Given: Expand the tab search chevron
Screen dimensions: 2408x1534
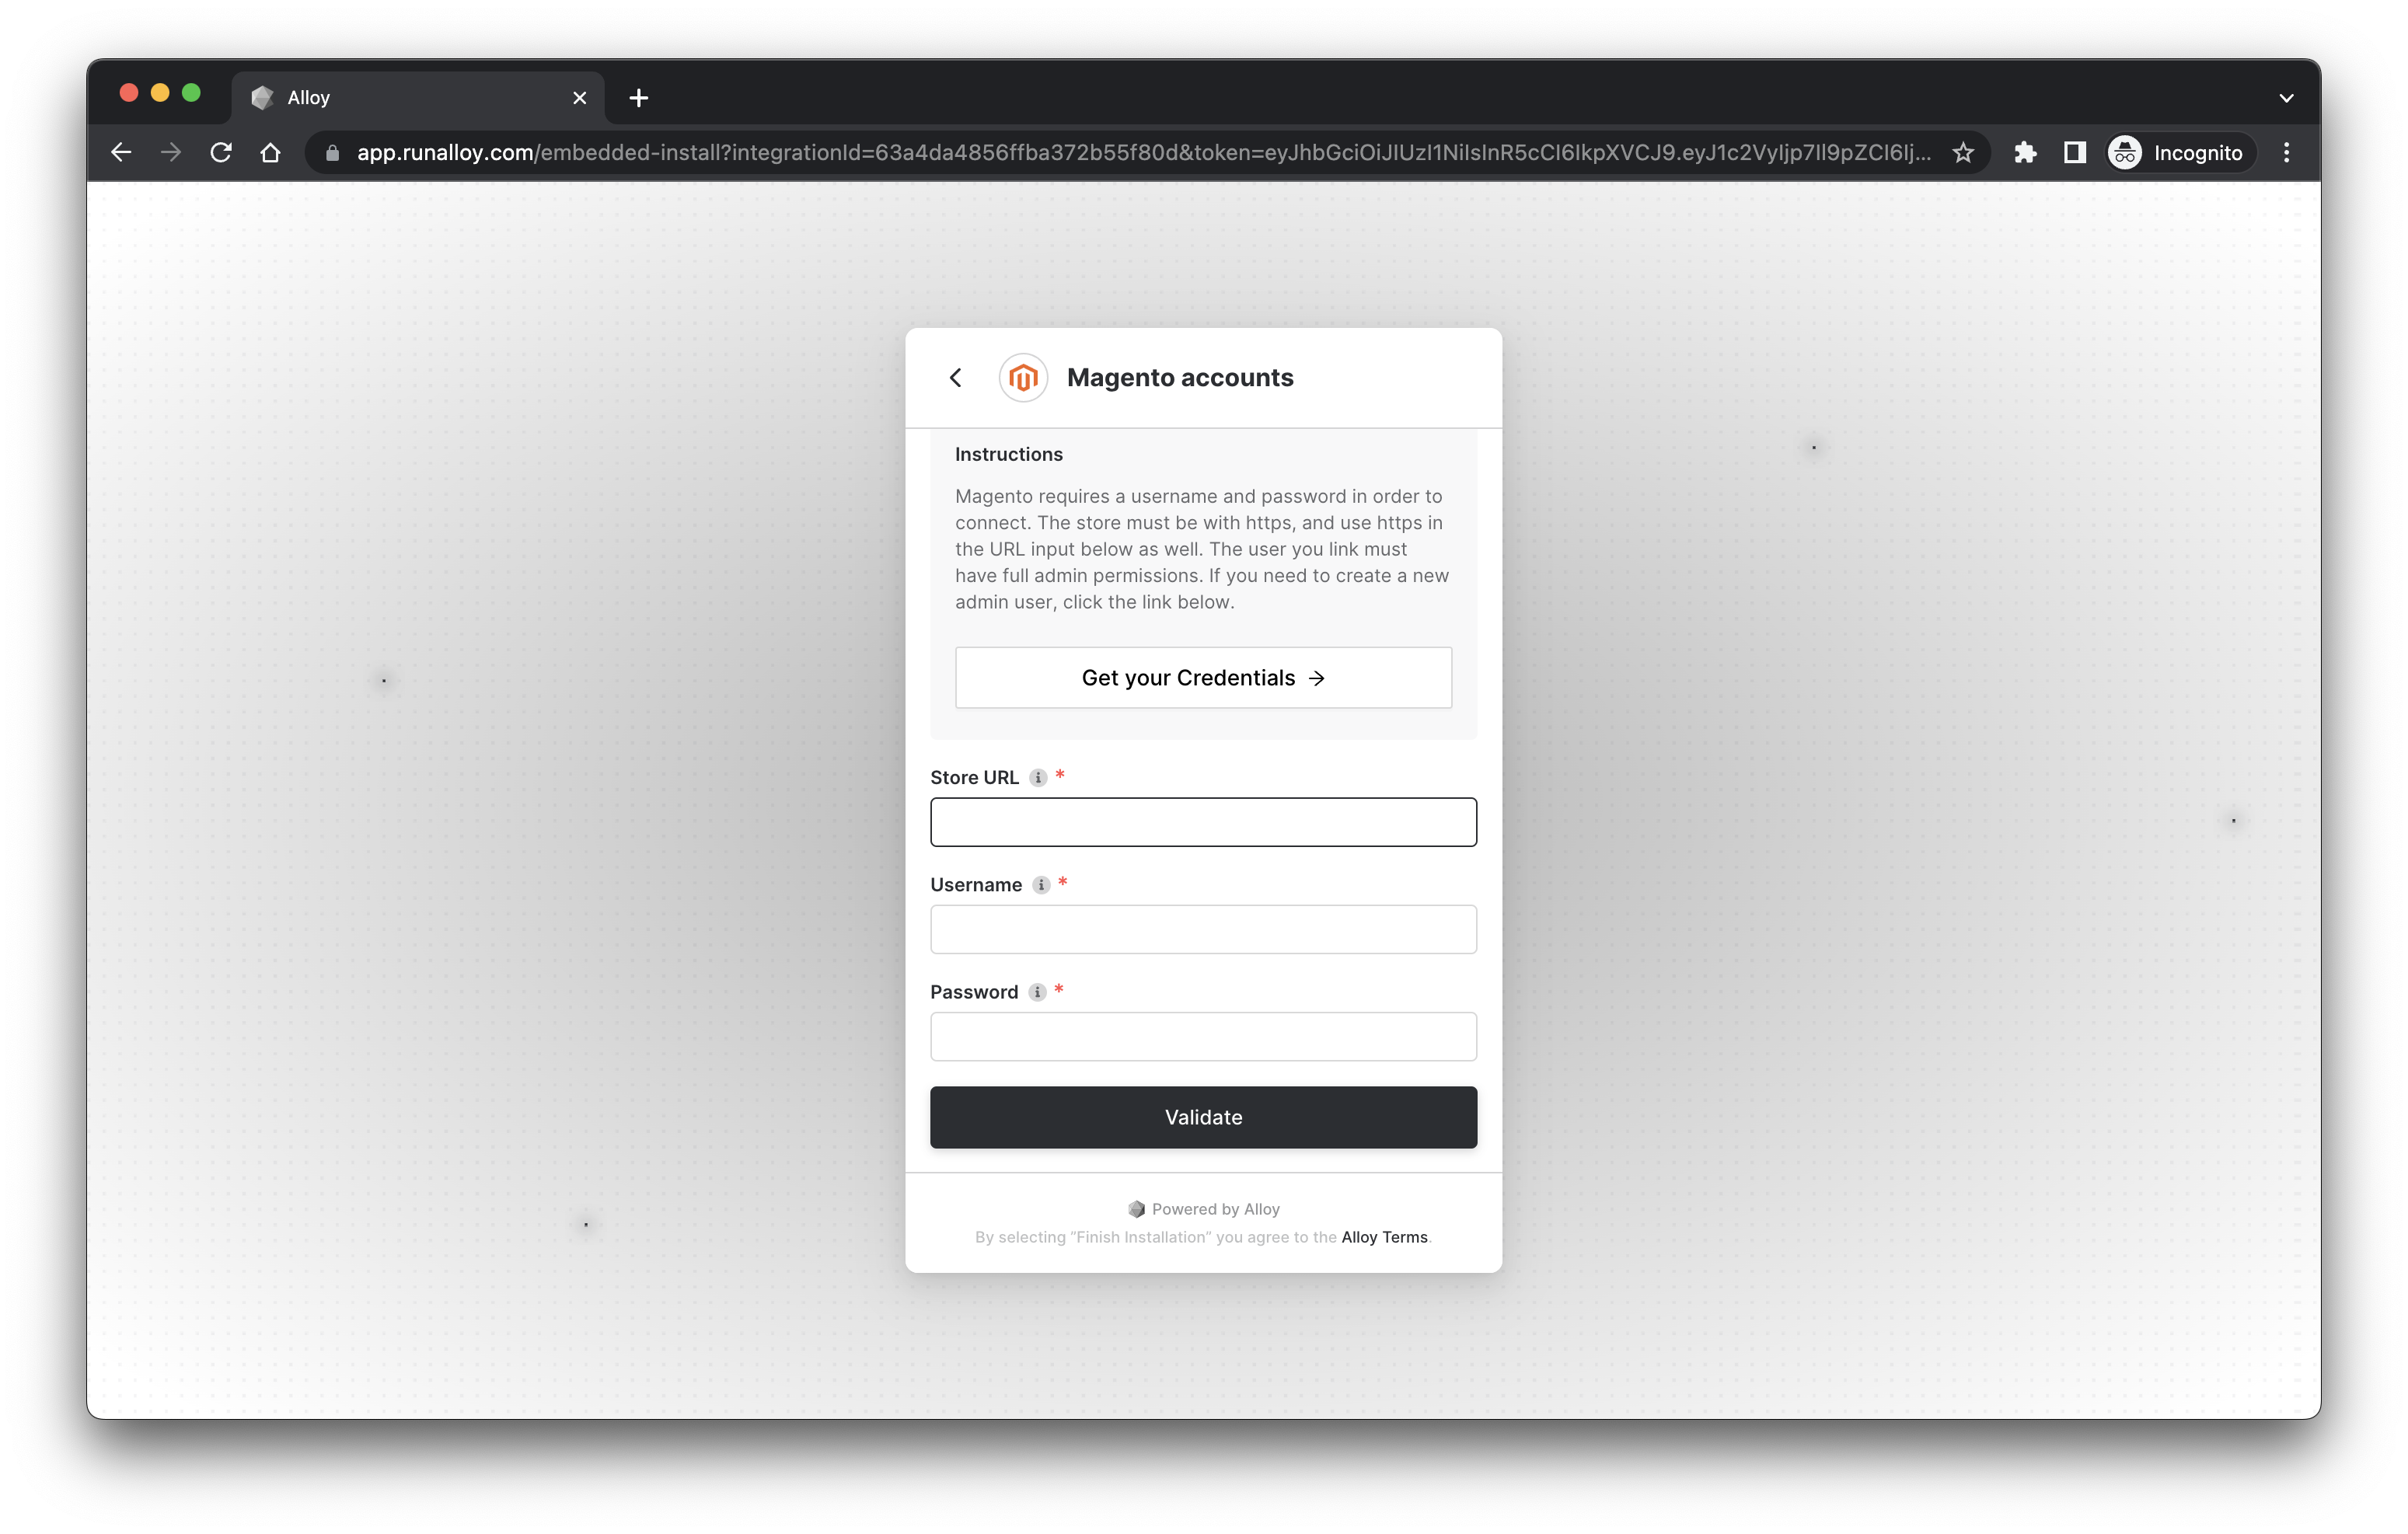Looking at the screenshot, I should (x=2286, y=98).
